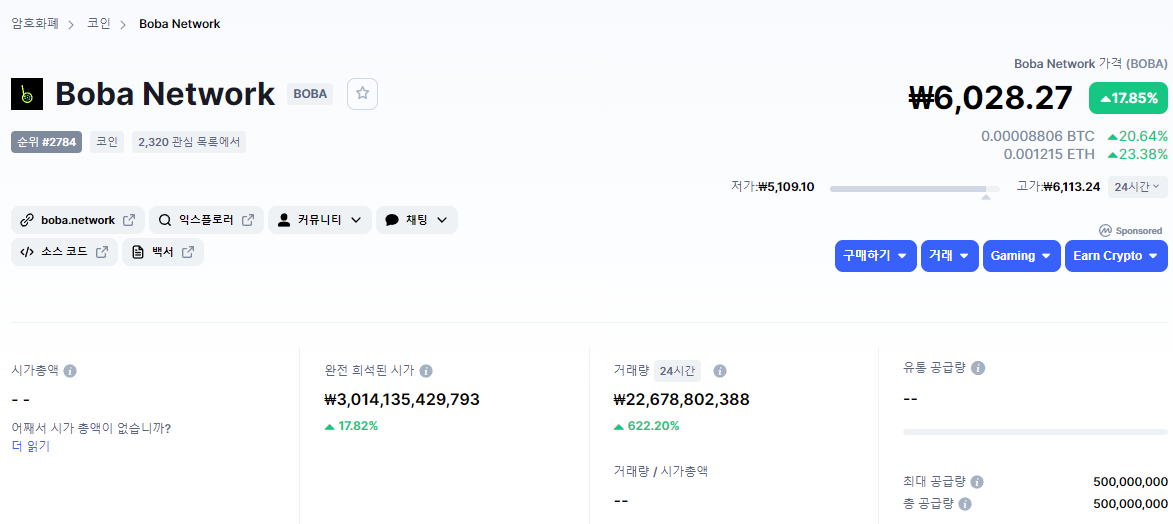Show info for 시가총액
The height and width of the screenshot is (524, 1173).
pyautogui.click(x=70, y=371)
